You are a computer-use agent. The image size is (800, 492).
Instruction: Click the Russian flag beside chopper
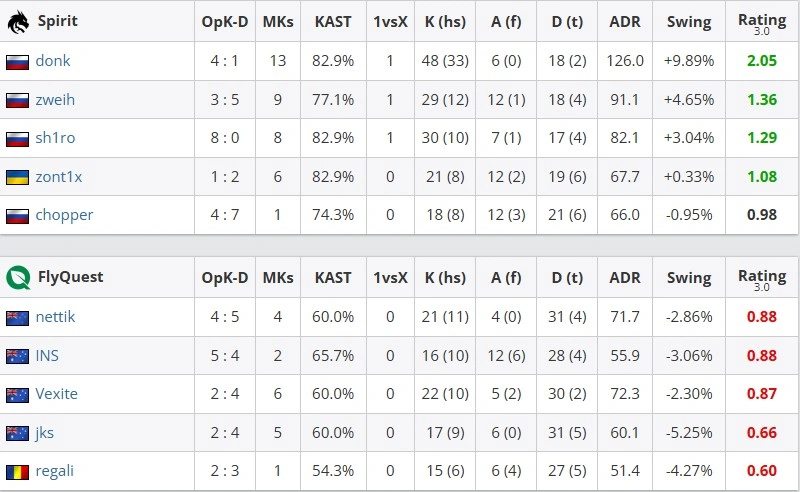click(17, 216)
